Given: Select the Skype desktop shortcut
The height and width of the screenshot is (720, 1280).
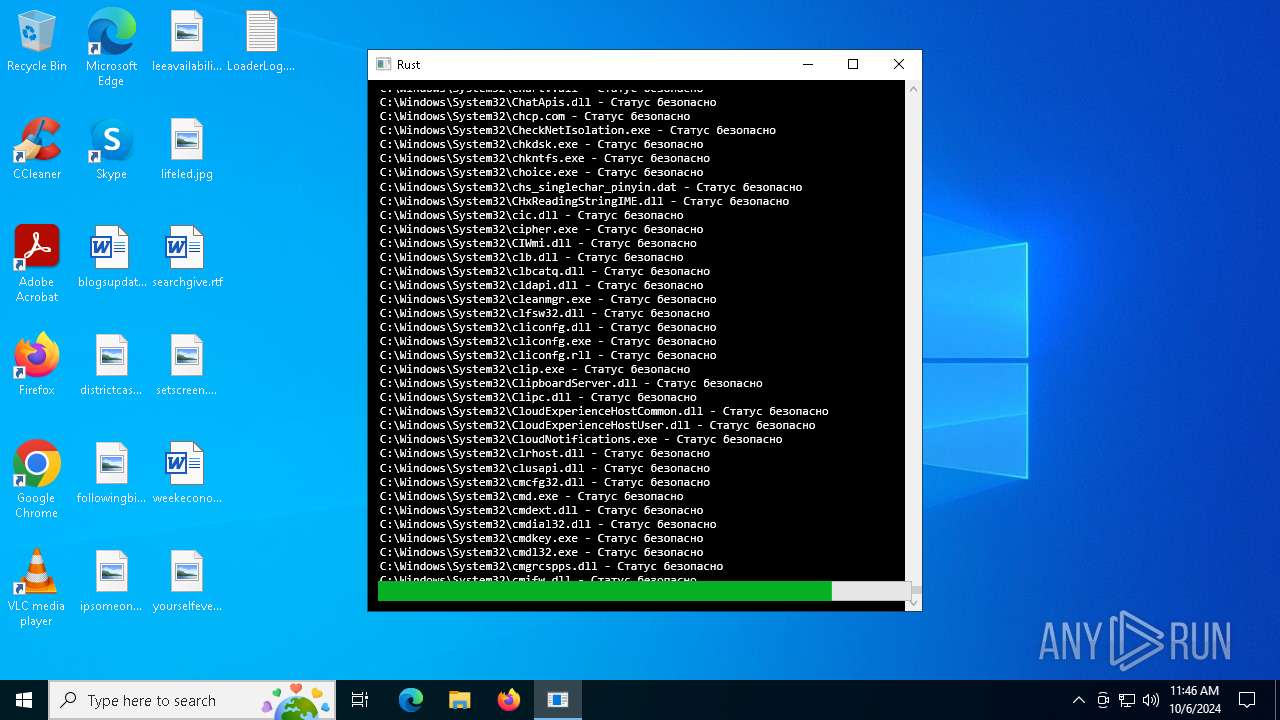Looking at the screenshot, I should point(111,150).
